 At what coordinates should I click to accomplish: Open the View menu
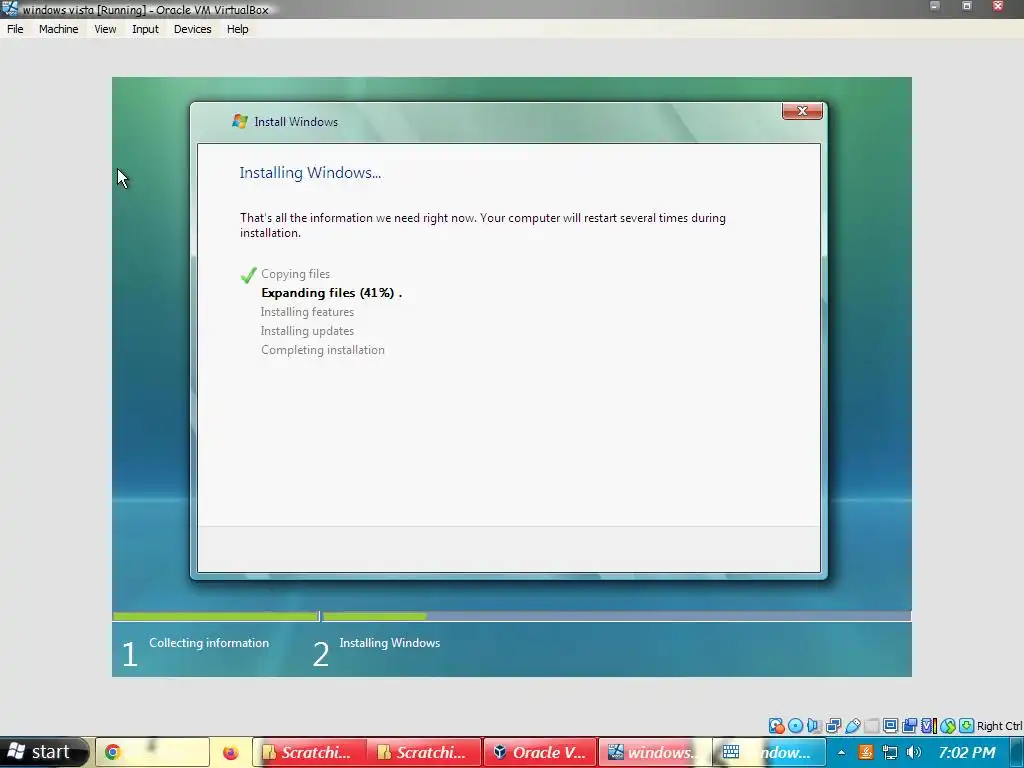coord(105,29)
